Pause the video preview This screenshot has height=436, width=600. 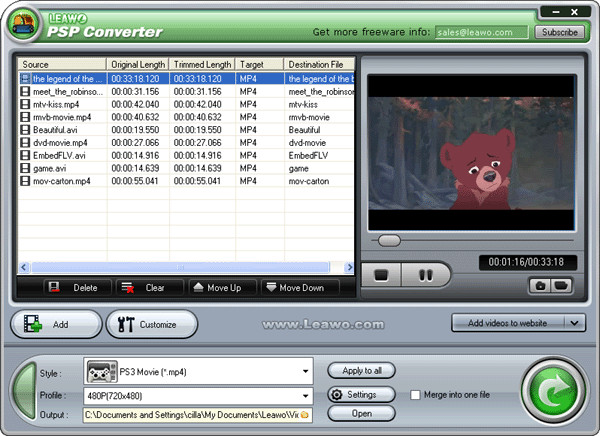426,274
